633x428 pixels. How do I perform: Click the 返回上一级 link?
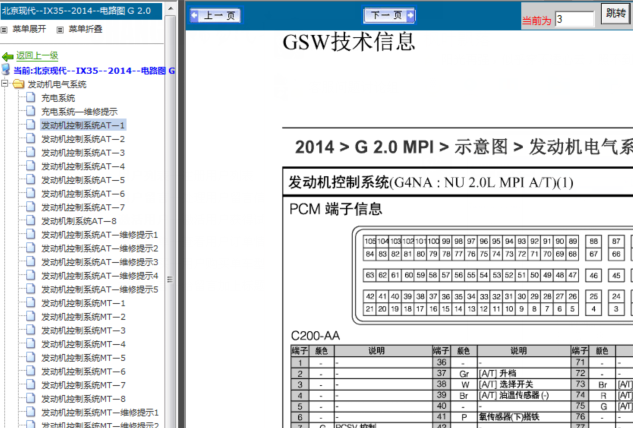[x=37, y=55]
